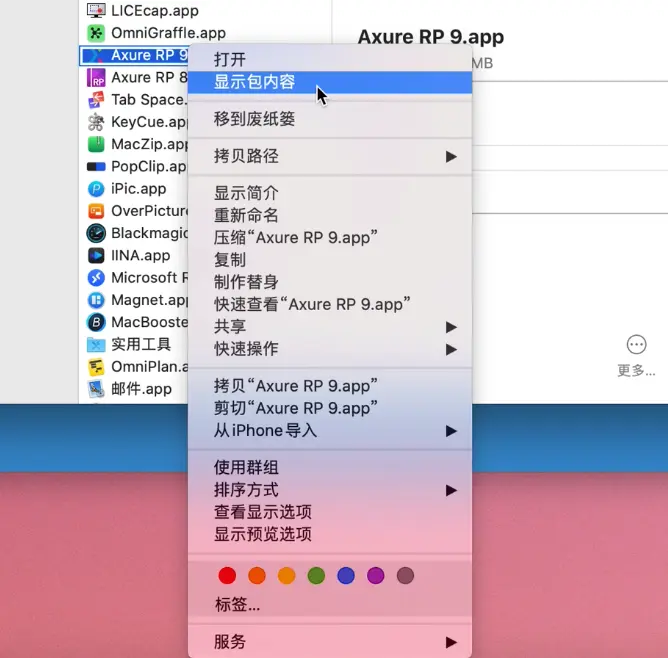Viewport: 668px width, 658px height.
Task: Choose 复制 menu entry
Action: 330,260
